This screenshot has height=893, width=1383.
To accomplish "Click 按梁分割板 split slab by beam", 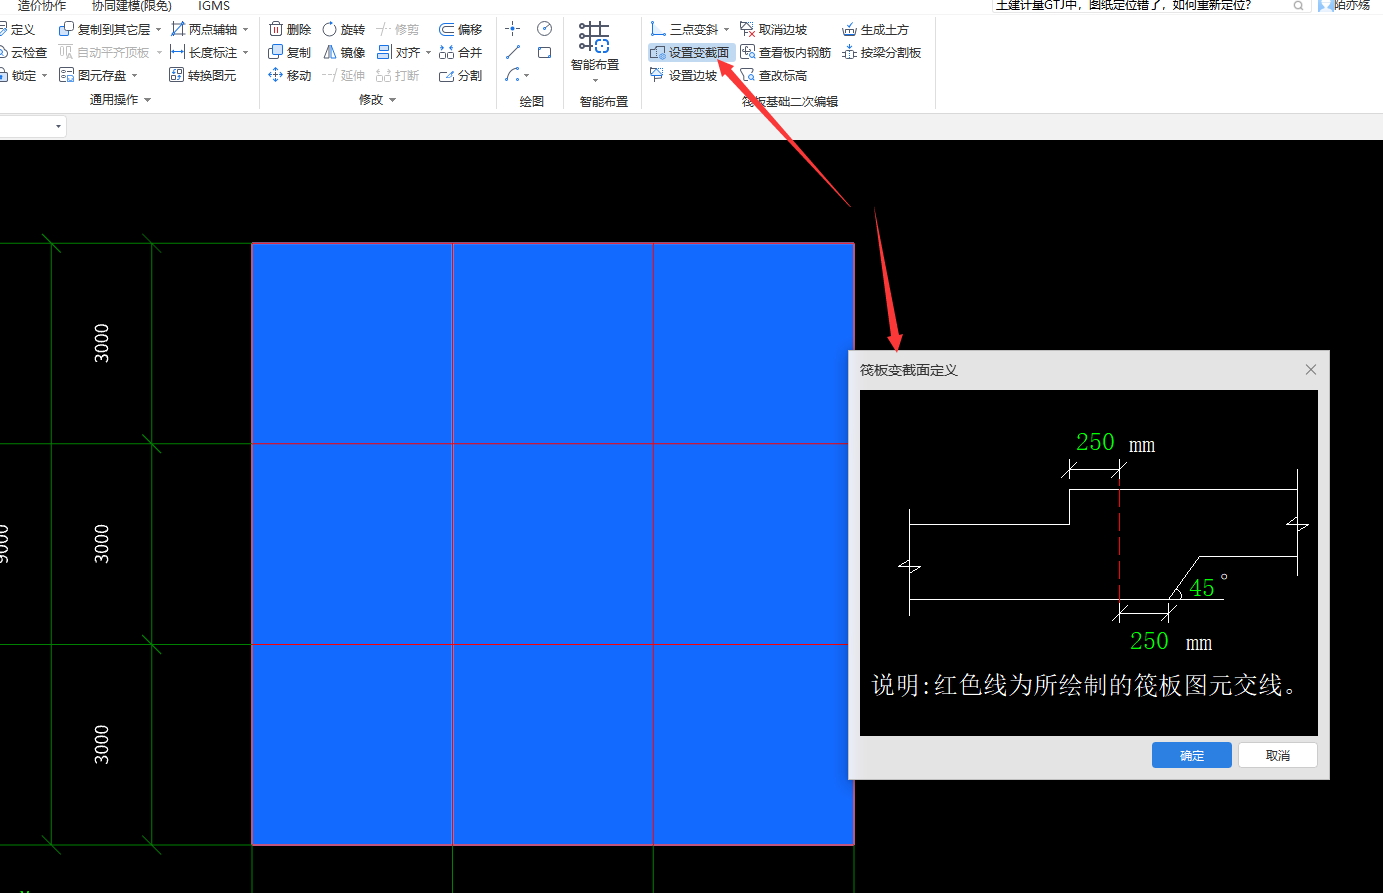I will [x=881, y=52].
